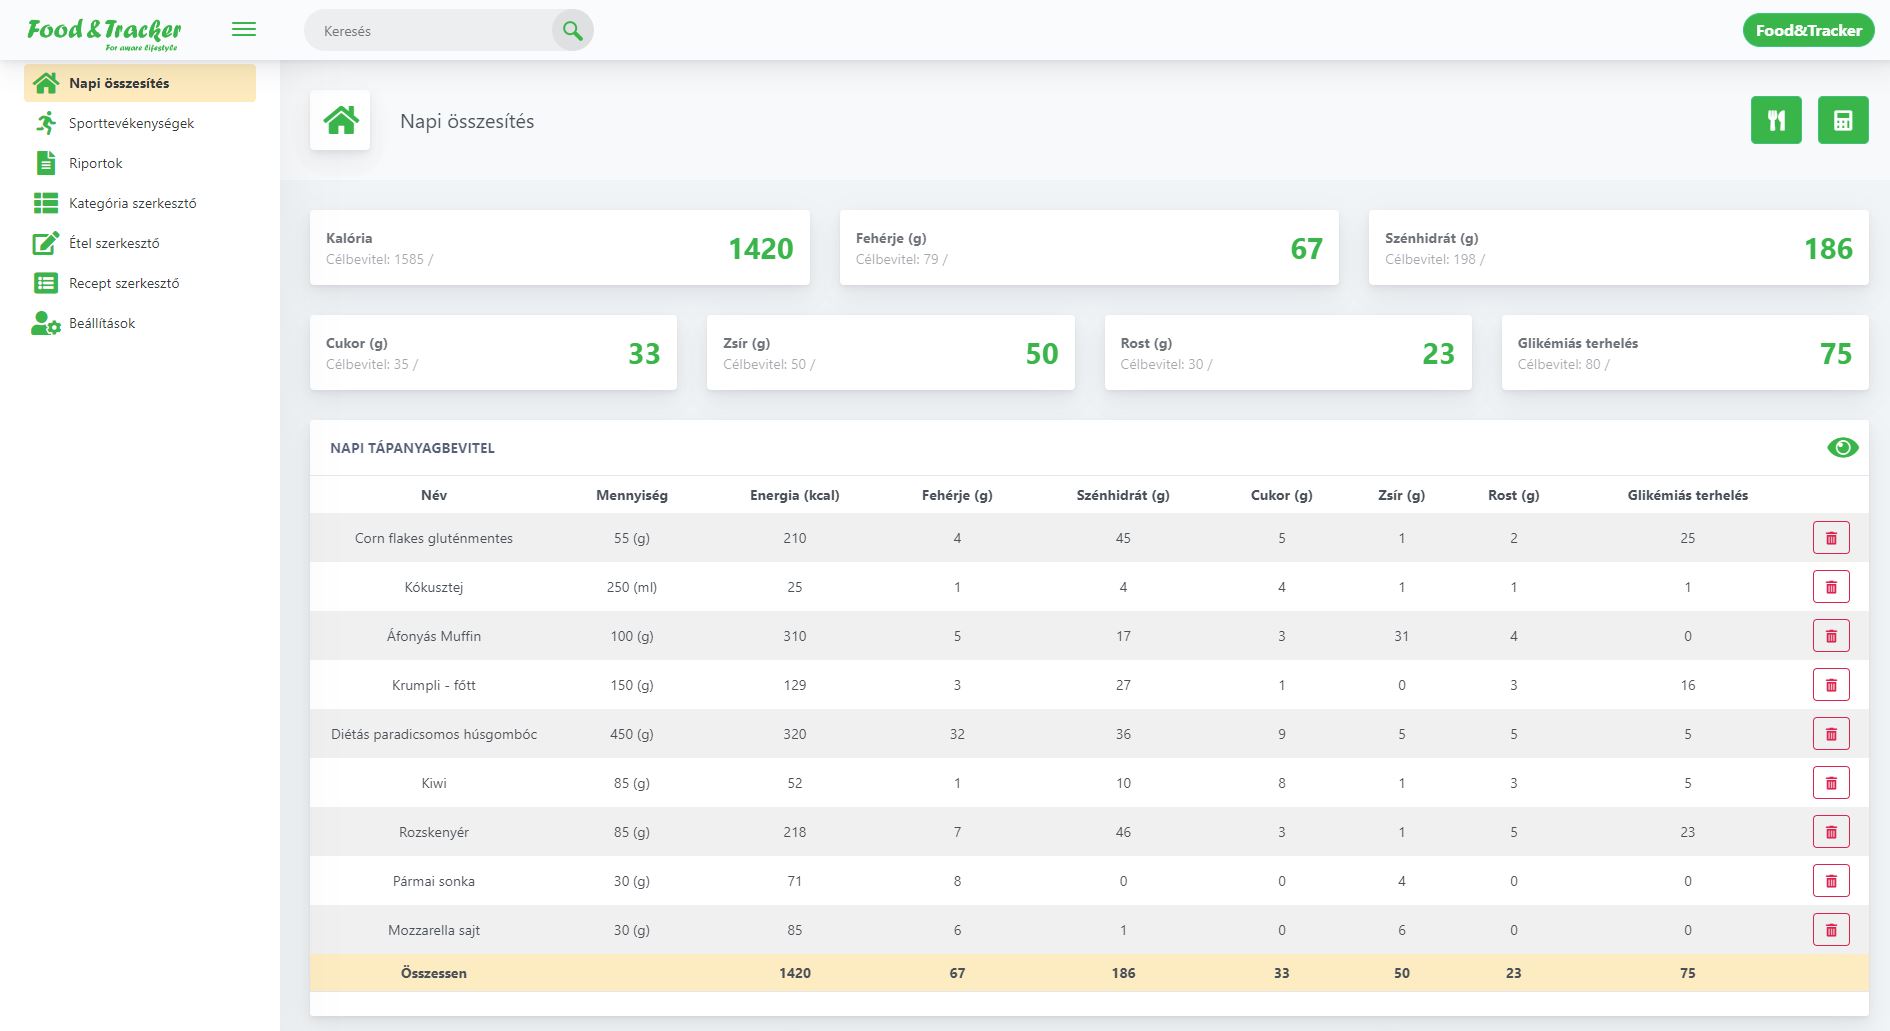Click the Riportok document icon
The width and height of the screenshot is (1890, 1031).
(46, 163)
